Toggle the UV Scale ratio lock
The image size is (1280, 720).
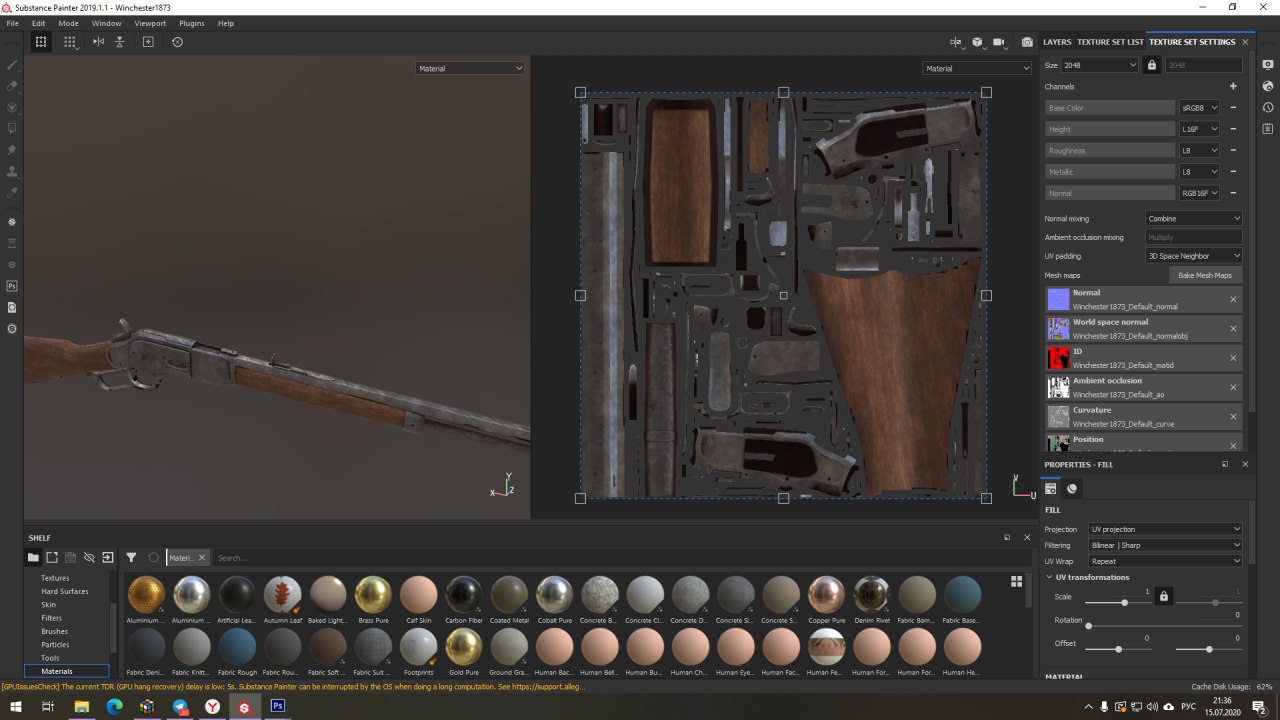click(1163, 597)
